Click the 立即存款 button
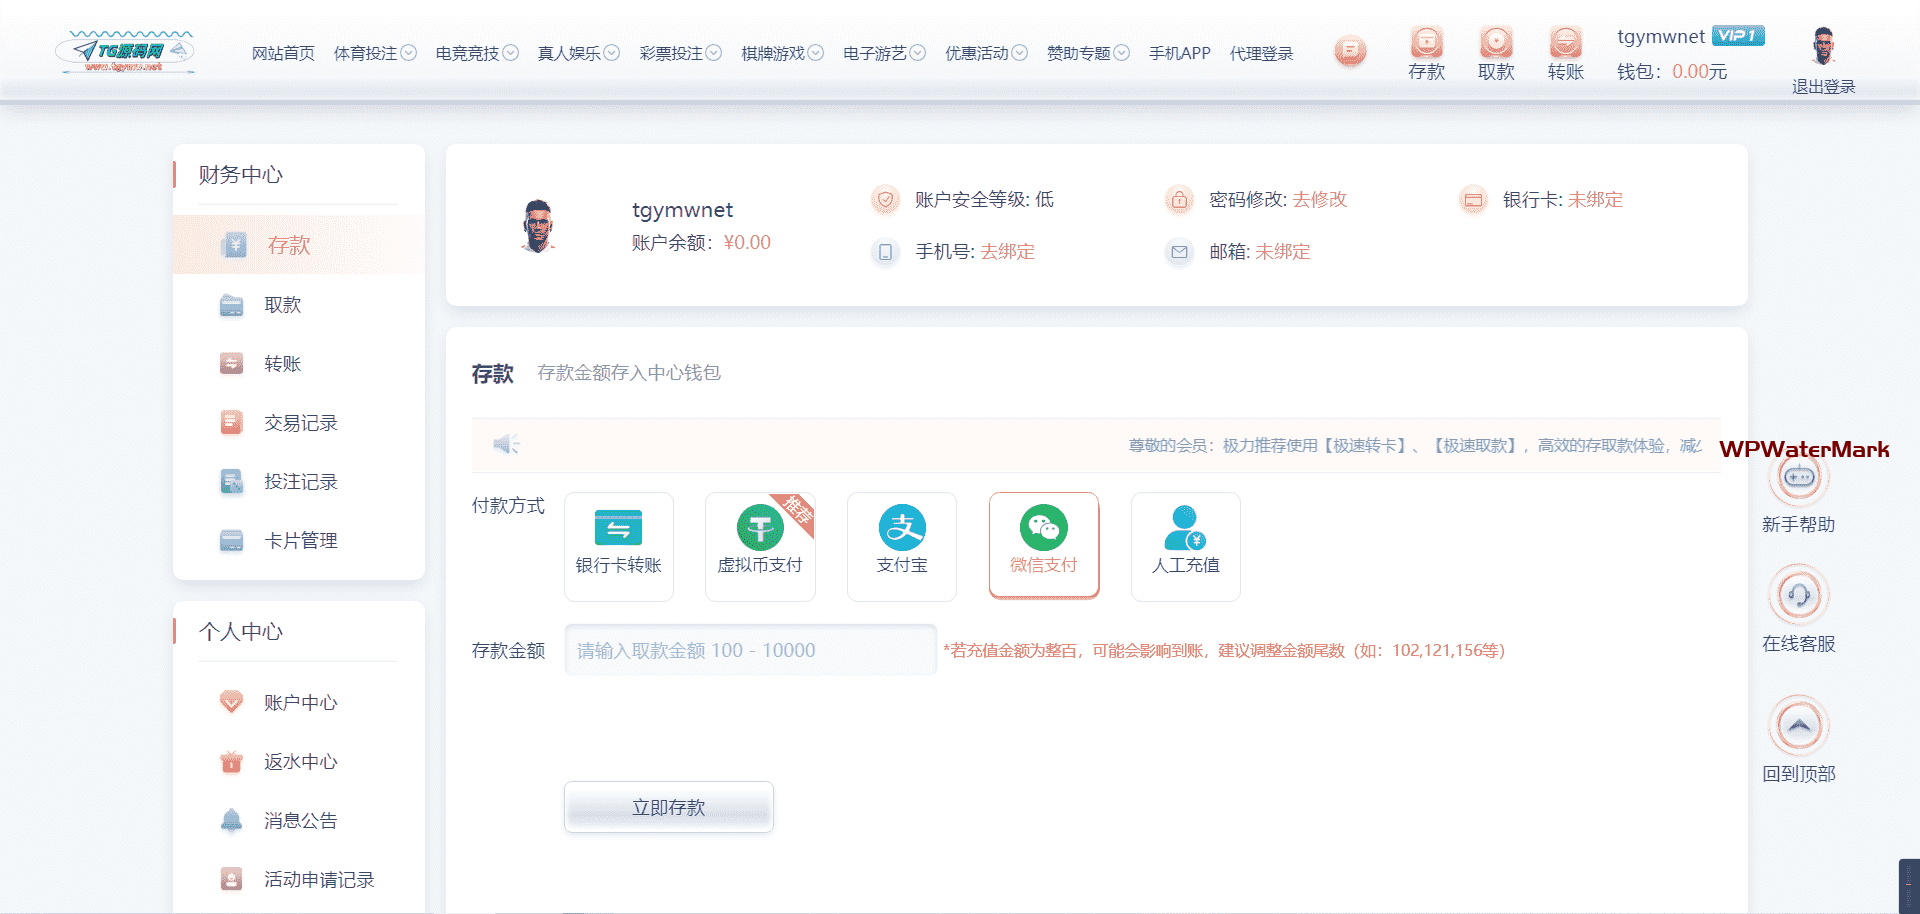 coord(668,807)
